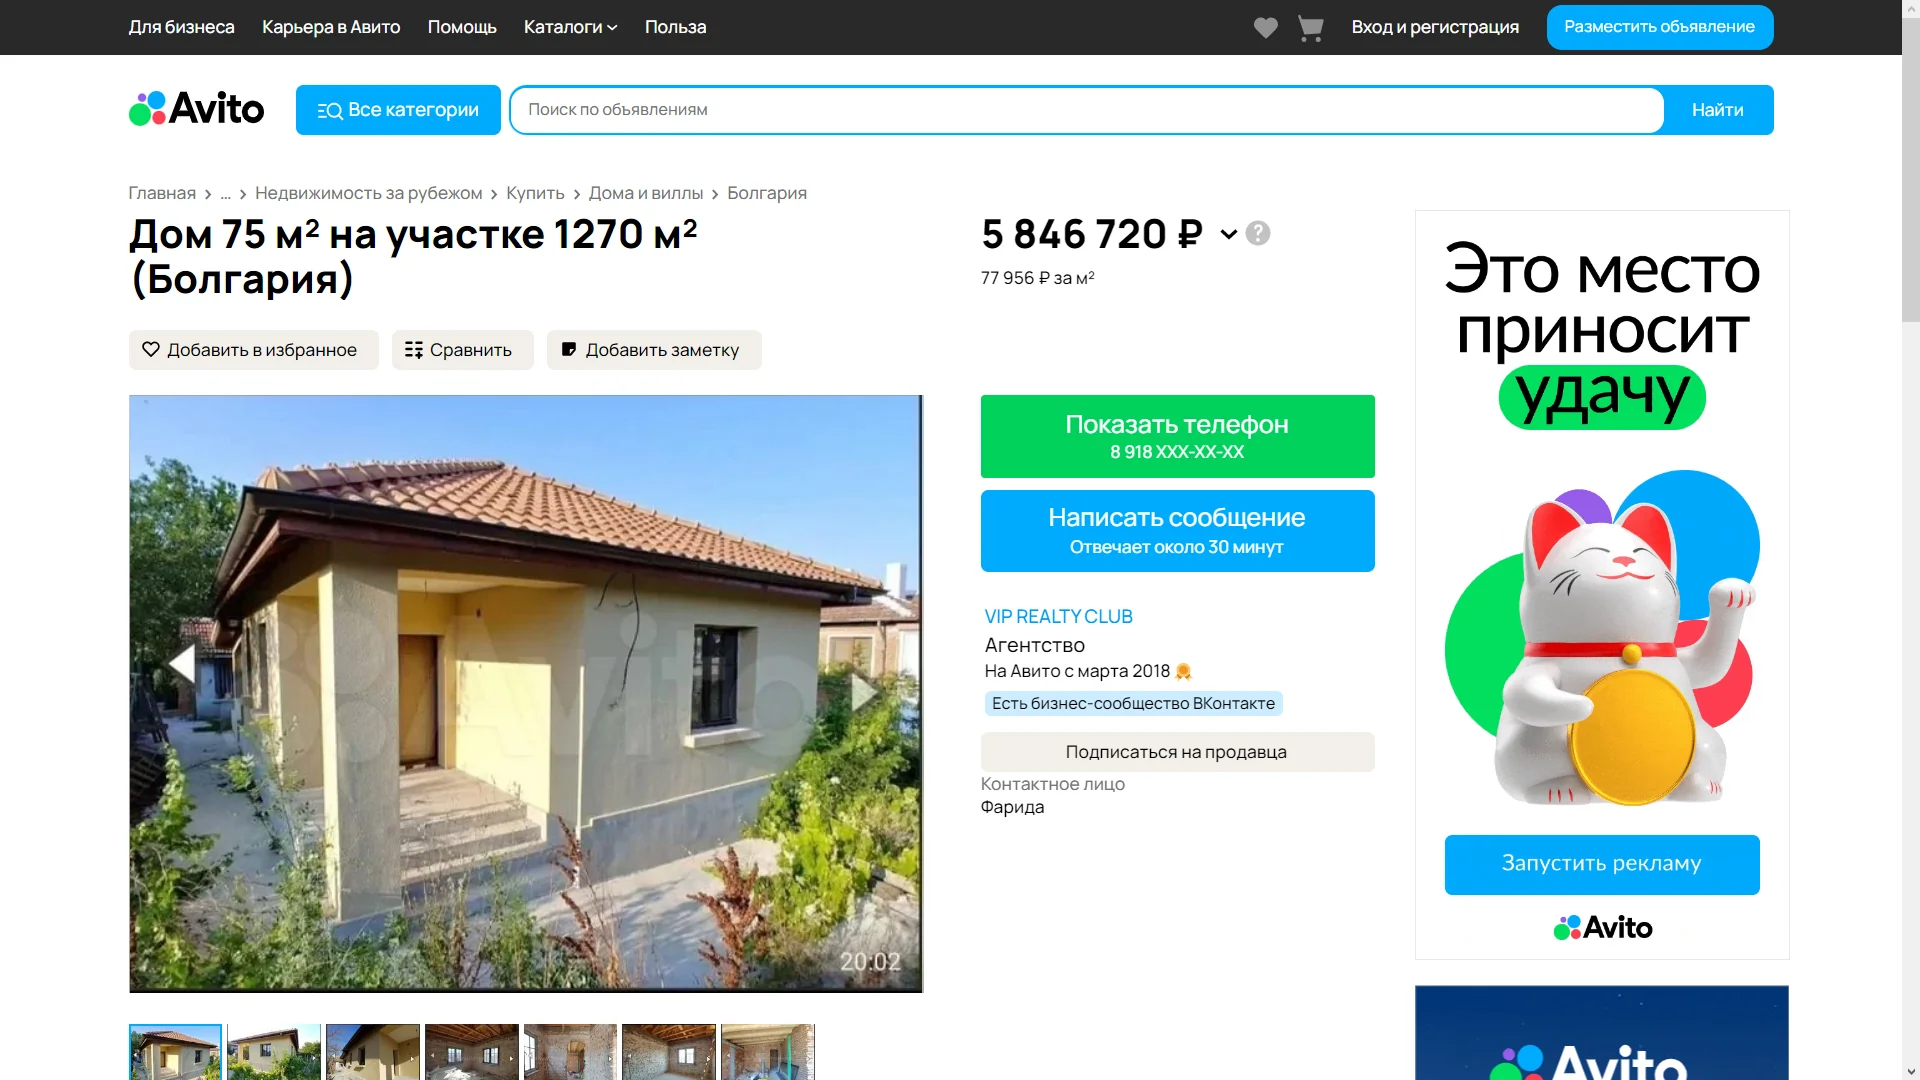Expand the price currency chevron
Image resolution: width=1920 pixels, height=1080 pixels.
click(x=1228, y=234)
